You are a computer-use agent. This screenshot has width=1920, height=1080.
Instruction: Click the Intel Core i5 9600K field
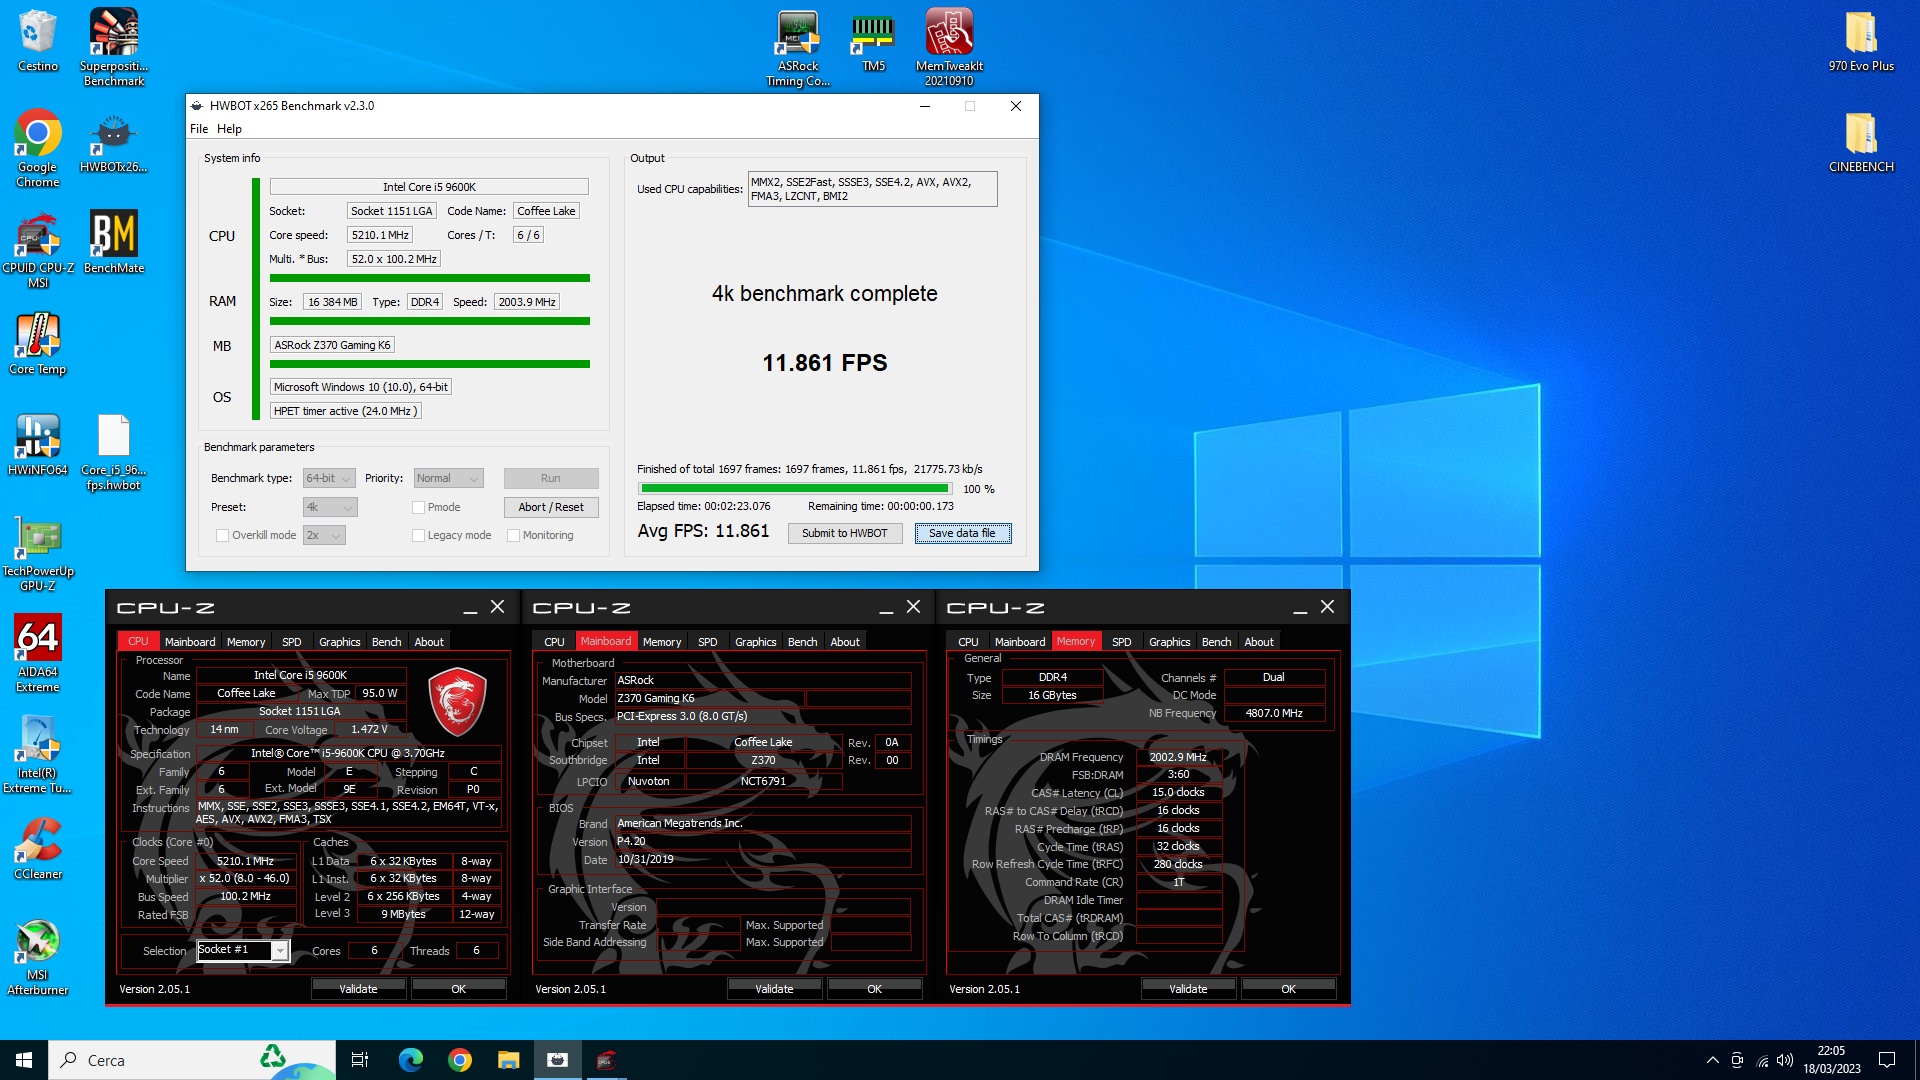tap(429, 187)
